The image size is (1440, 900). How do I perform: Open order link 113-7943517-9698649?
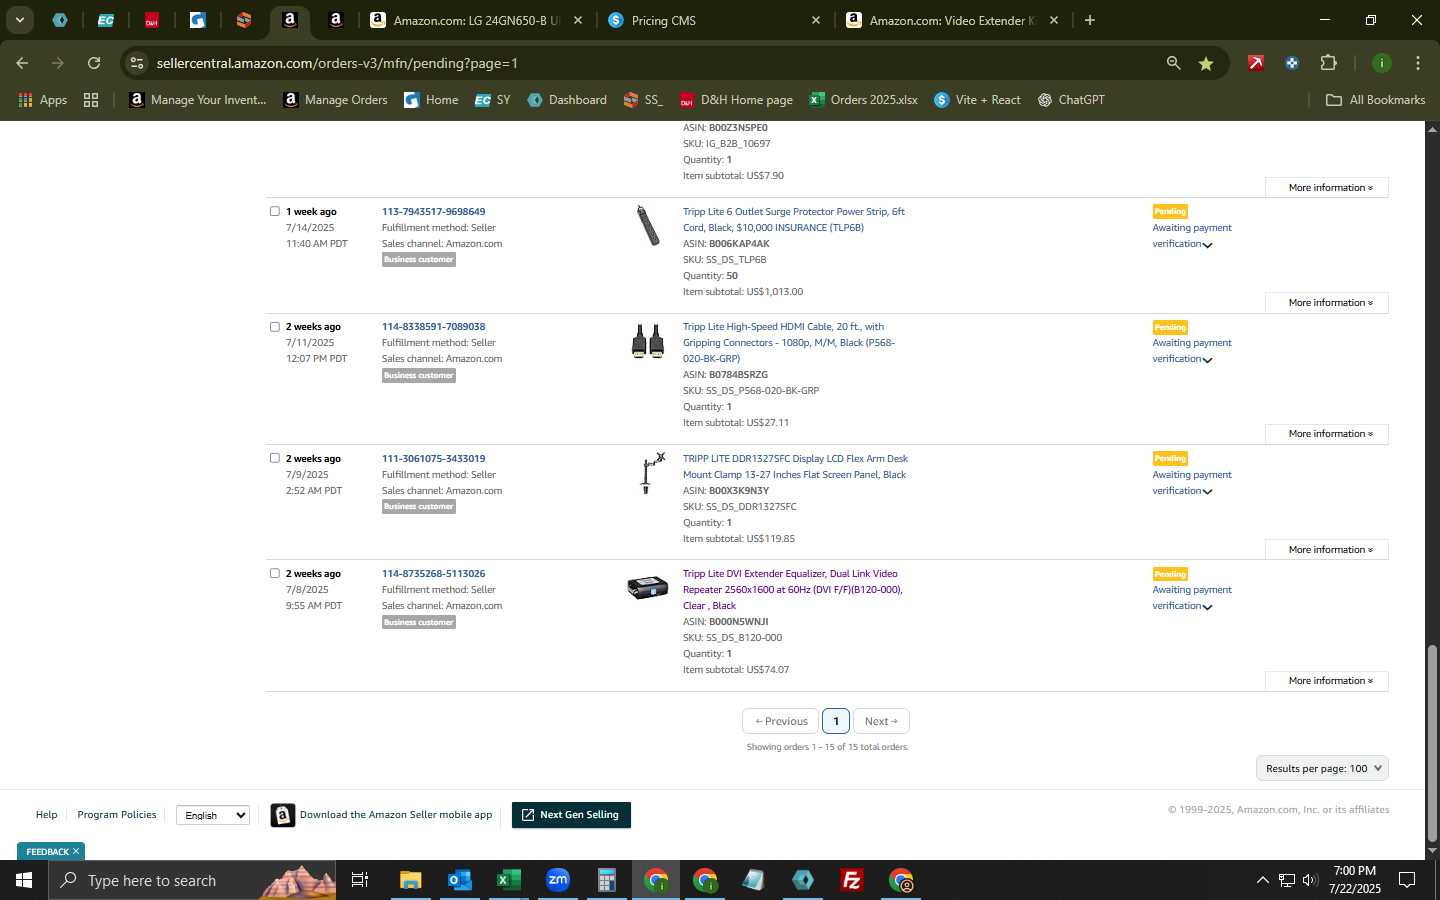click(x=433, y=212)
